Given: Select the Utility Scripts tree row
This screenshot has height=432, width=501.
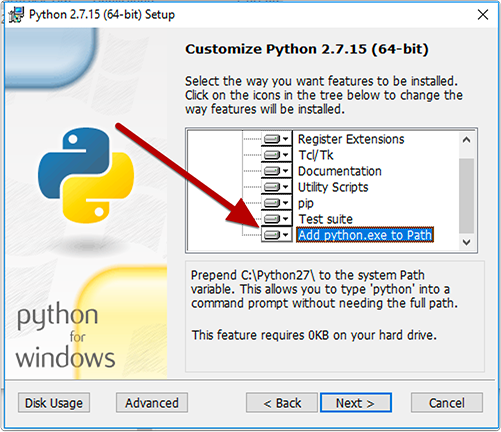Looking at the screenshot, I should (x=333, y=187).
